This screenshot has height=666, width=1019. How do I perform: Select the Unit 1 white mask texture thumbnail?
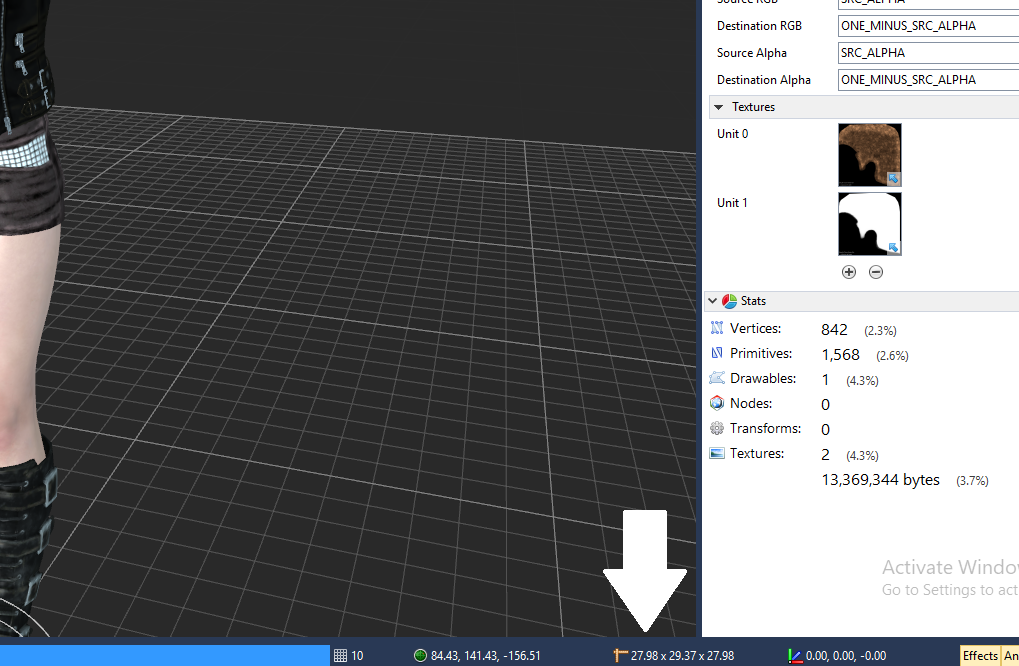coord(870,224)
